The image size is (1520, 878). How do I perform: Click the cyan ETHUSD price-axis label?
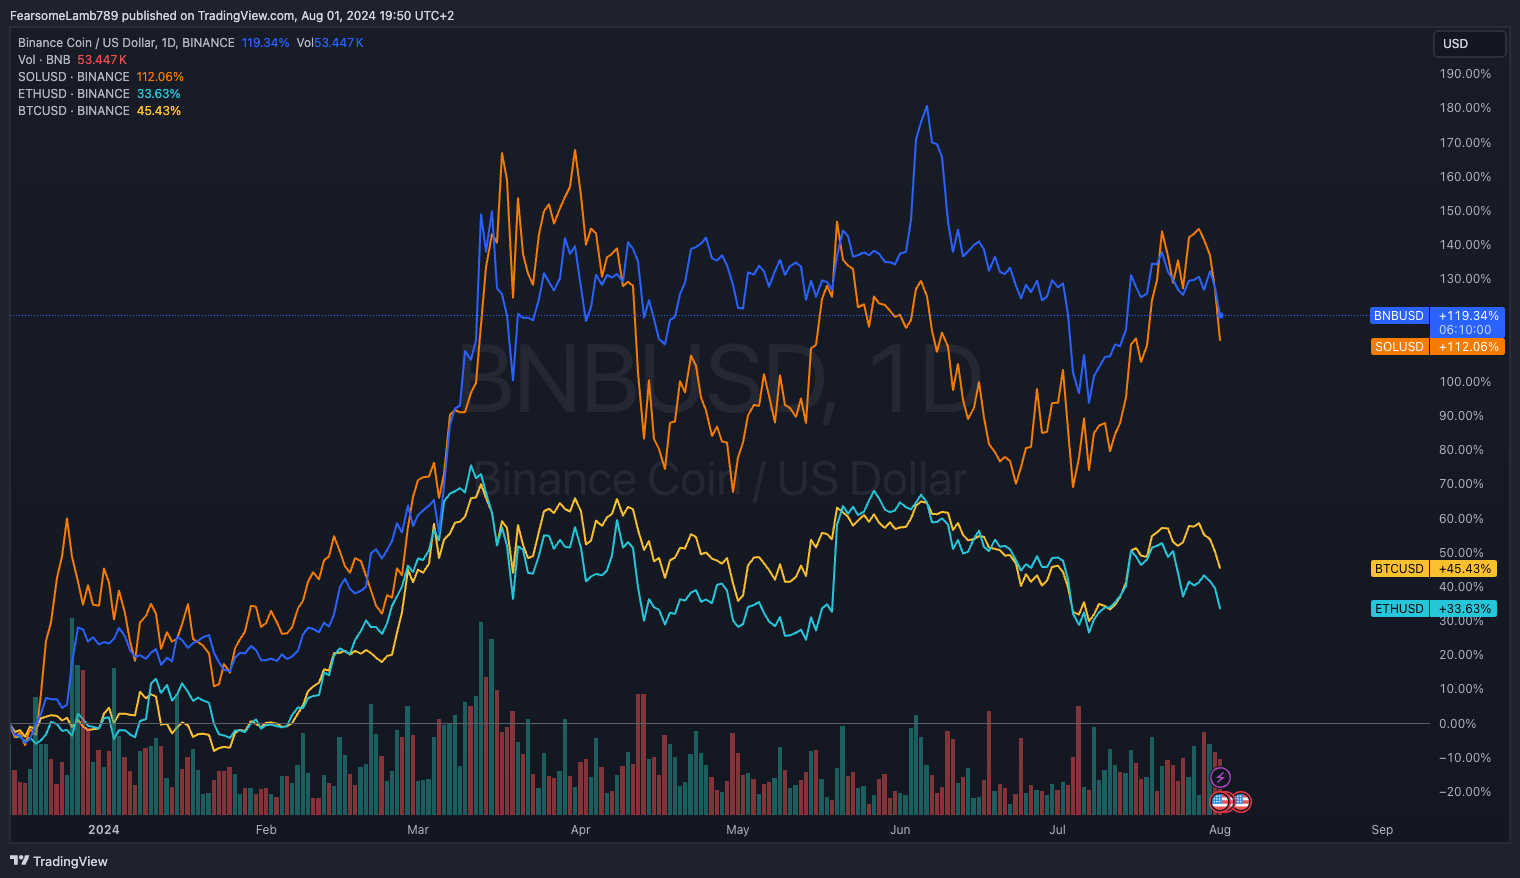tap(1399, 609)
